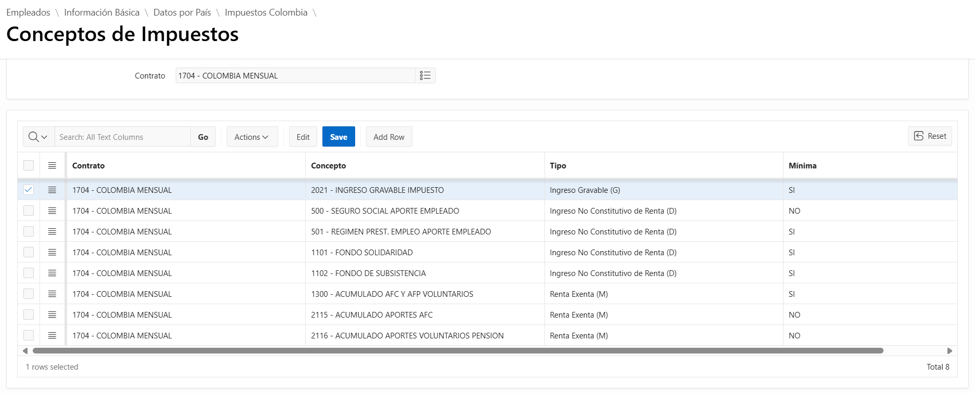This screenshot has width=975, height=393.
Task: Select the cell 2115 - ACUMULADO APORTES AFC
Action: 425,315
